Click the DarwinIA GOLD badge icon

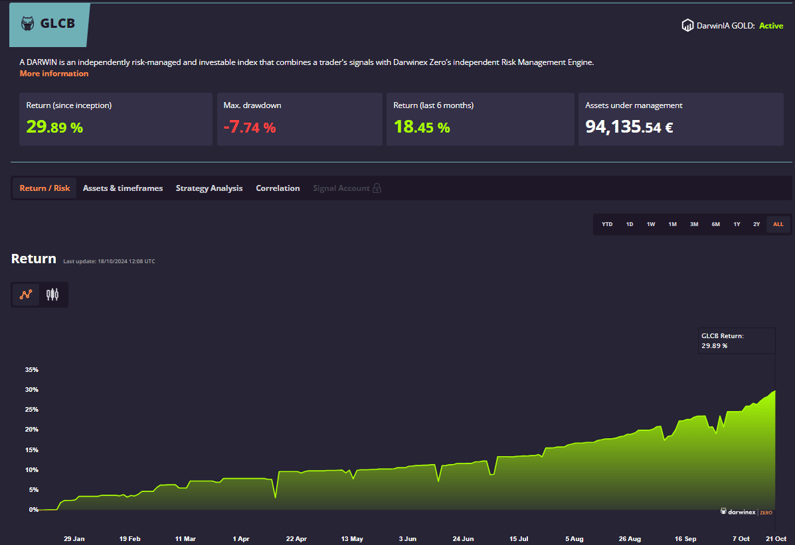tap(688, 26)
